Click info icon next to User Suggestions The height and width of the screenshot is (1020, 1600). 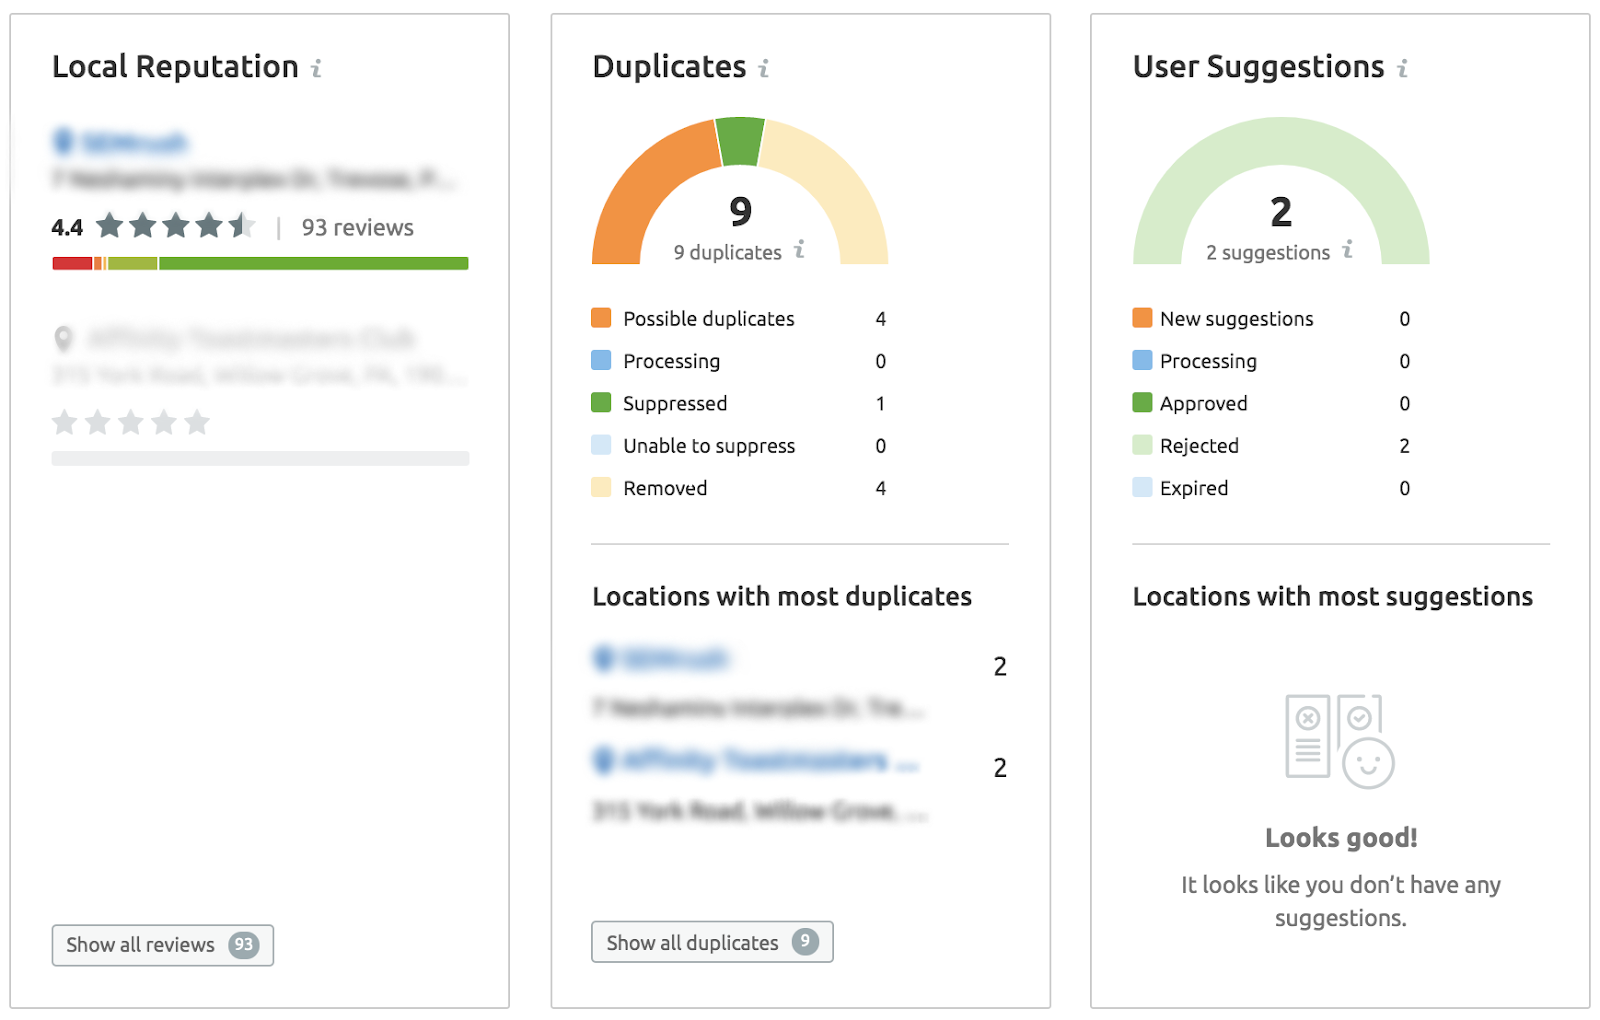click(x=1402, y=68)
